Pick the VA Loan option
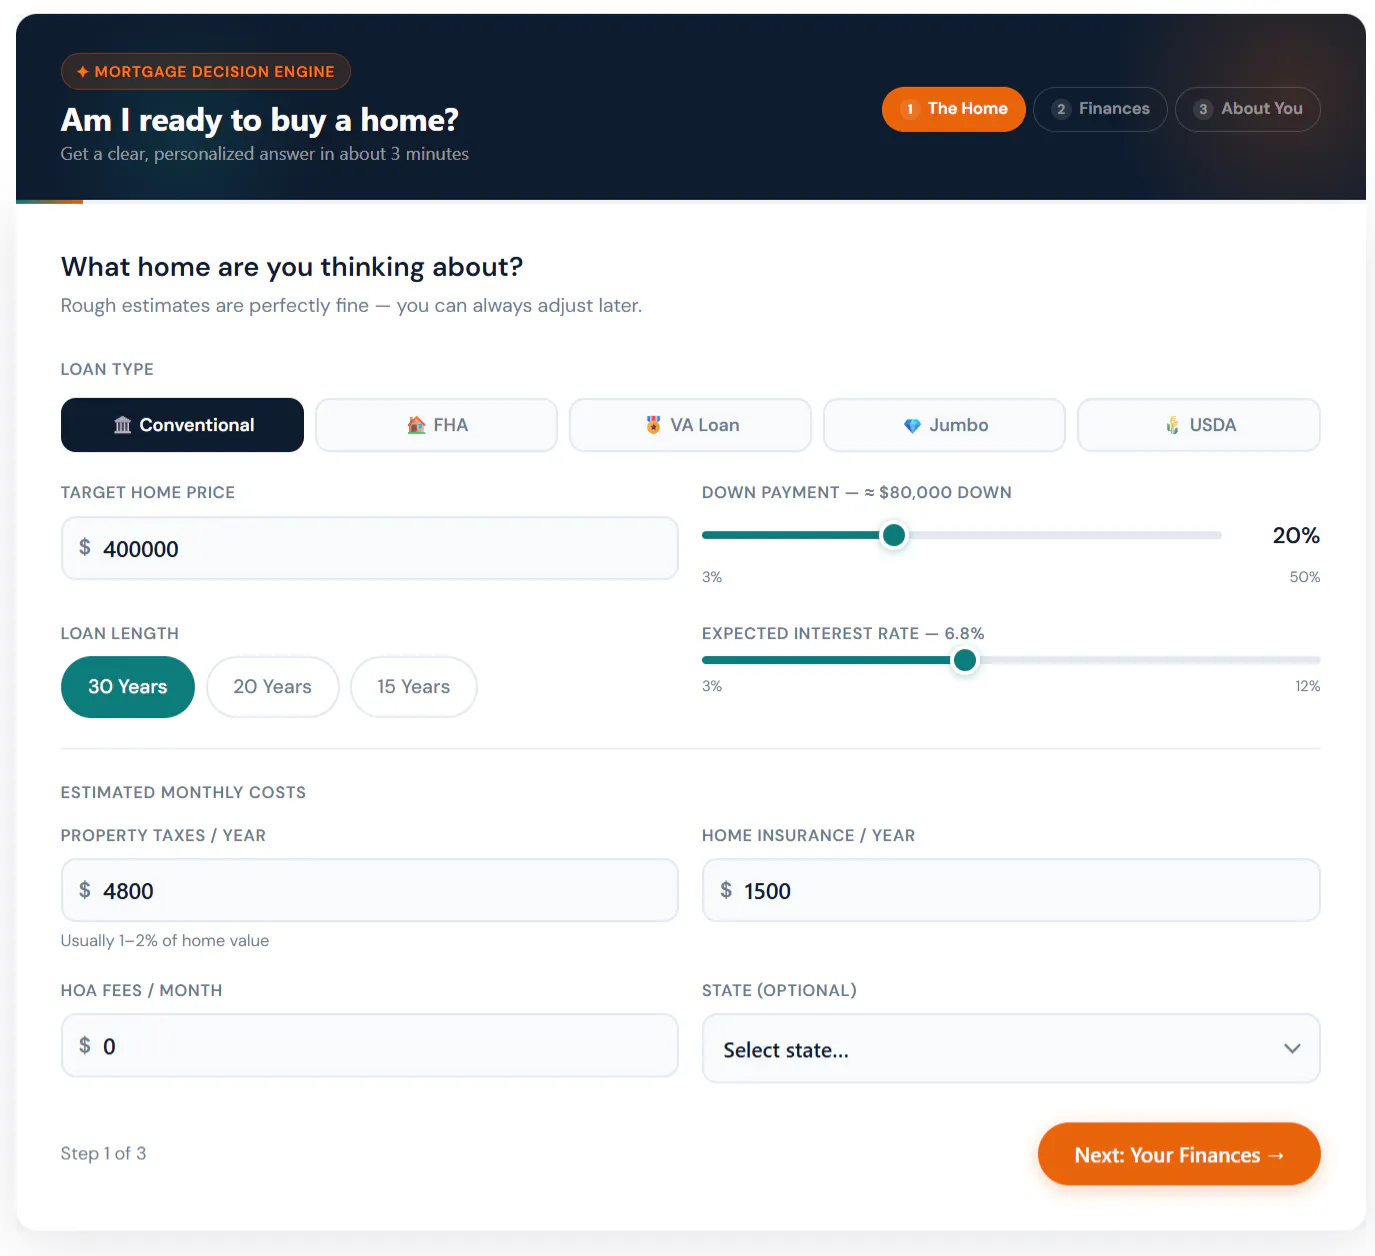Viewport: 1375px width, 1256px height. point(690,425)
